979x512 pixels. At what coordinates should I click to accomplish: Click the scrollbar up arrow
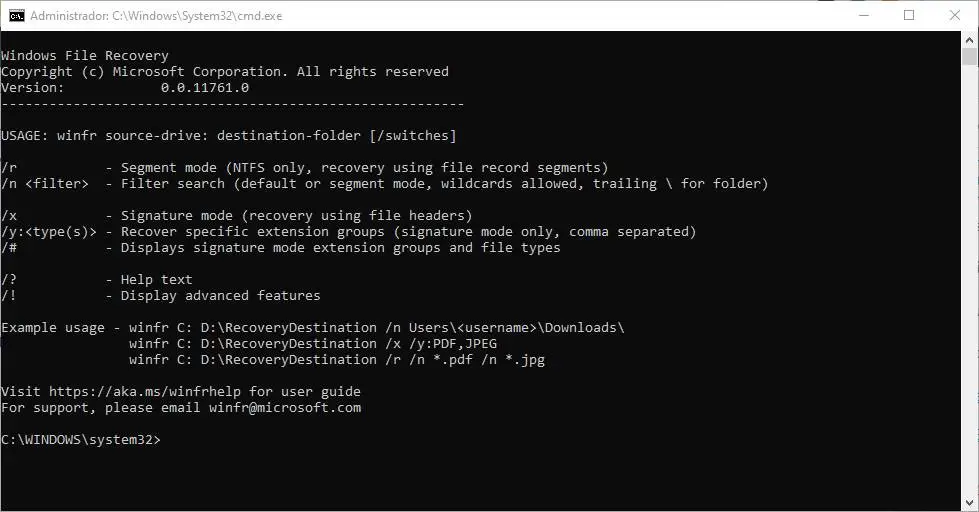969,39
